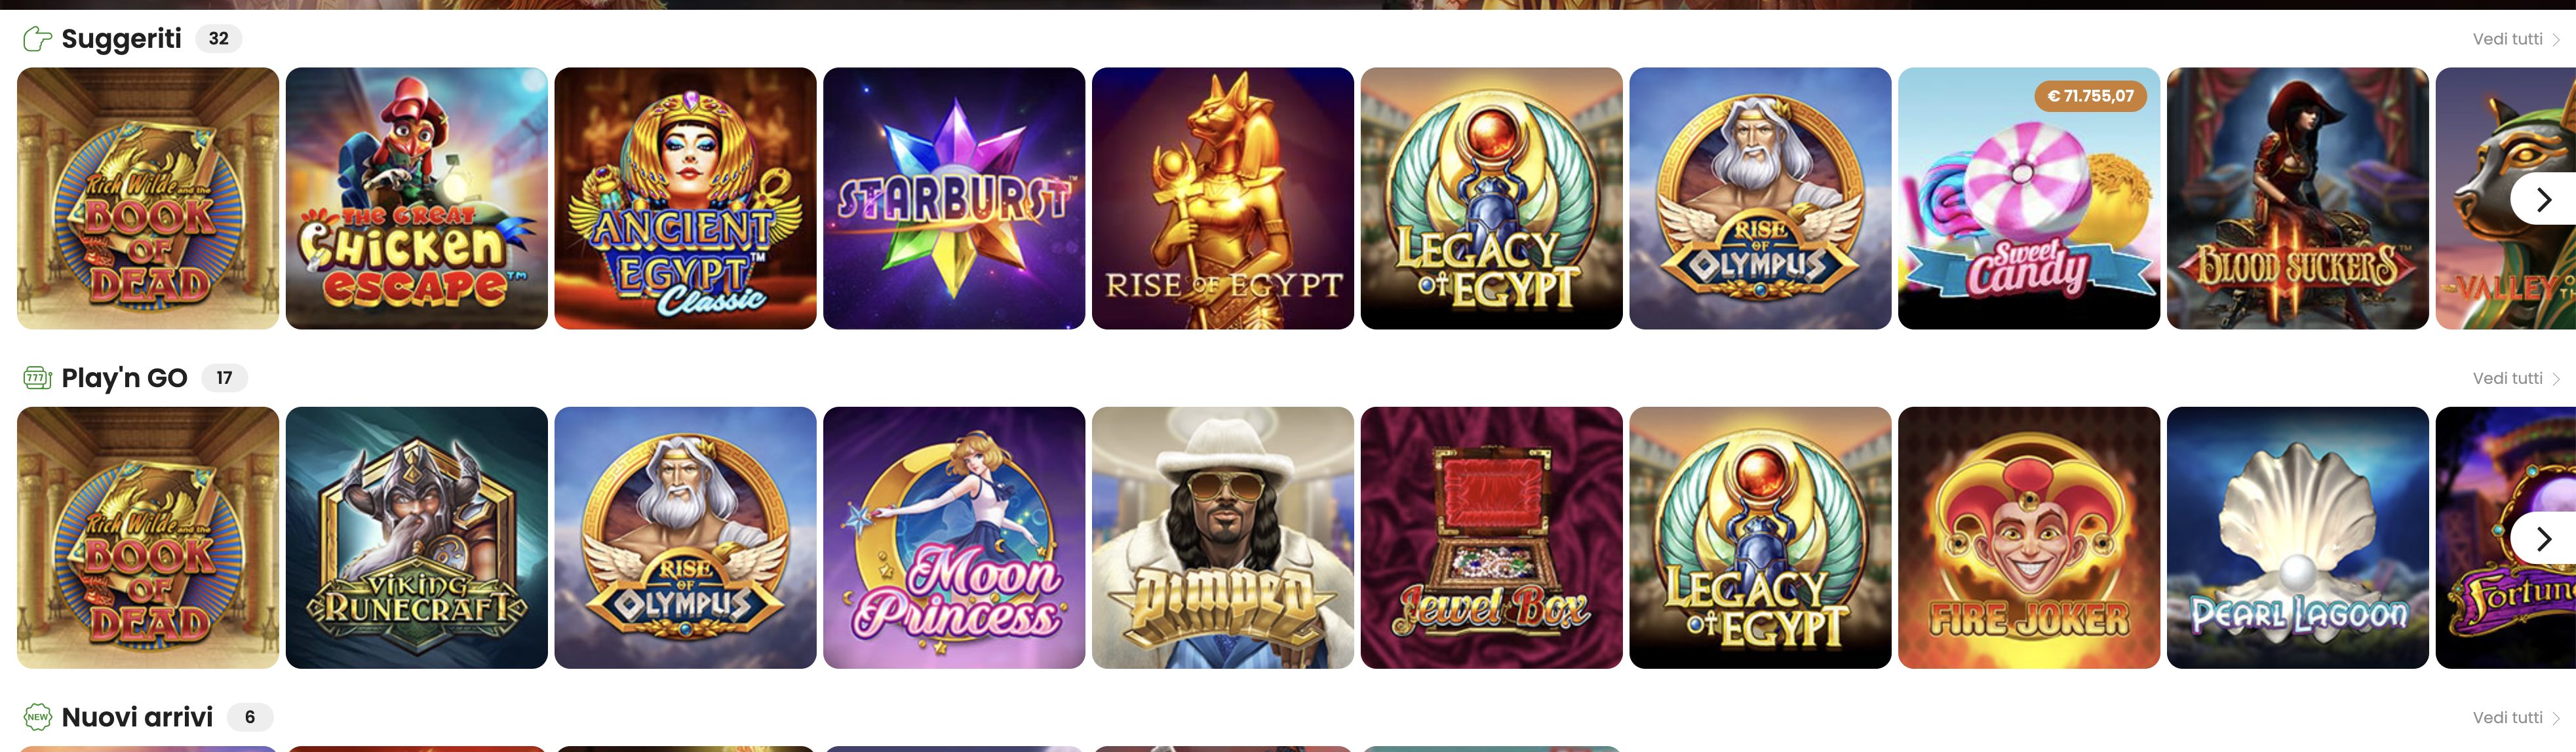
Task: Launch Moon Princess slot
Action: click(954, 537)
